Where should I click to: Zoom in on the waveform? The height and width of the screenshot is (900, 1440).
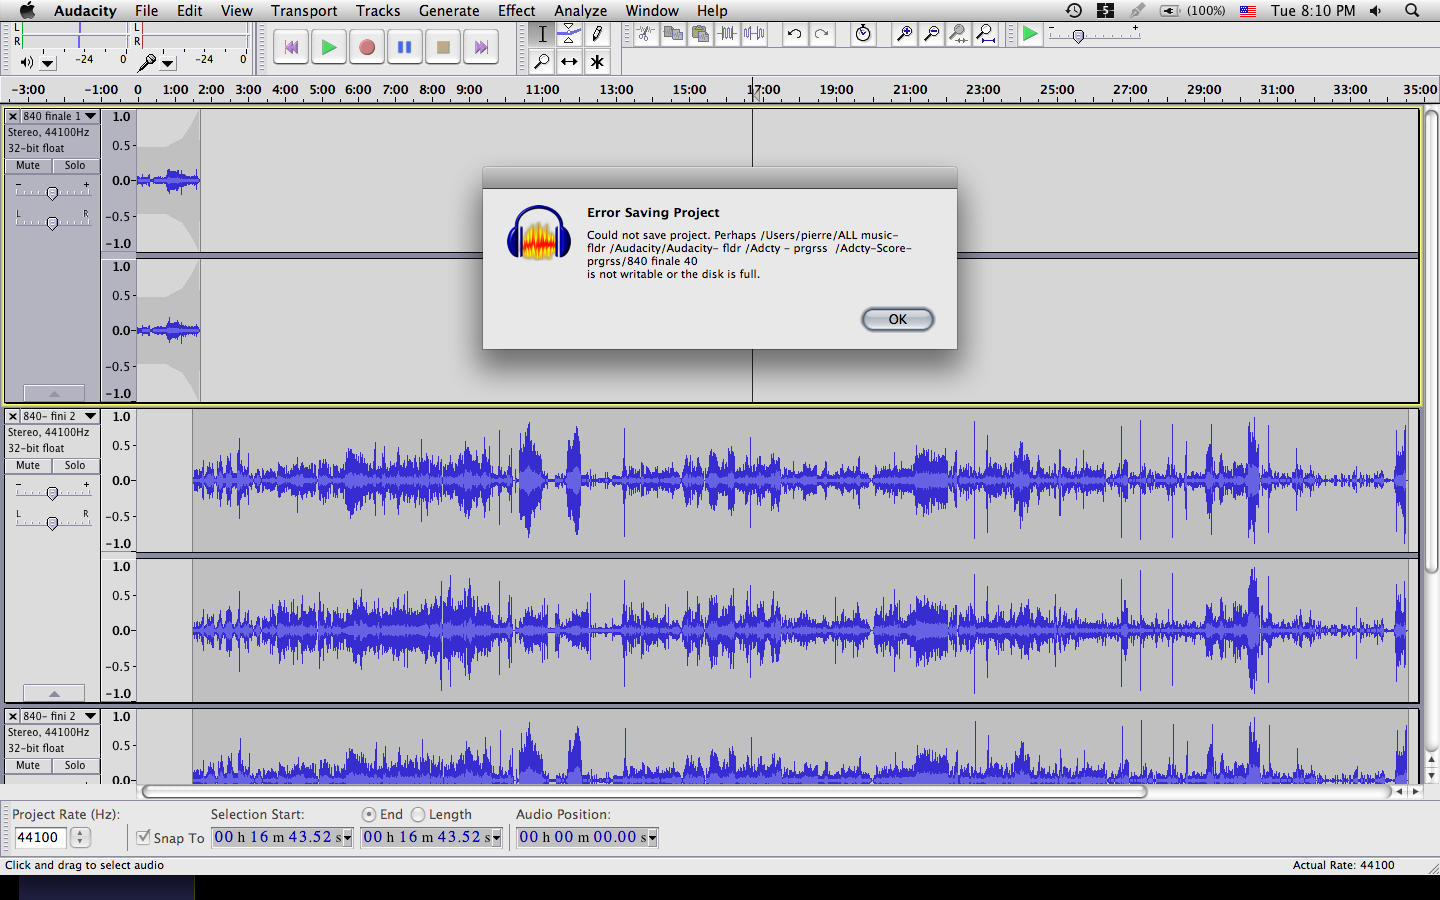pyautogui.click(x=903, y=33)
